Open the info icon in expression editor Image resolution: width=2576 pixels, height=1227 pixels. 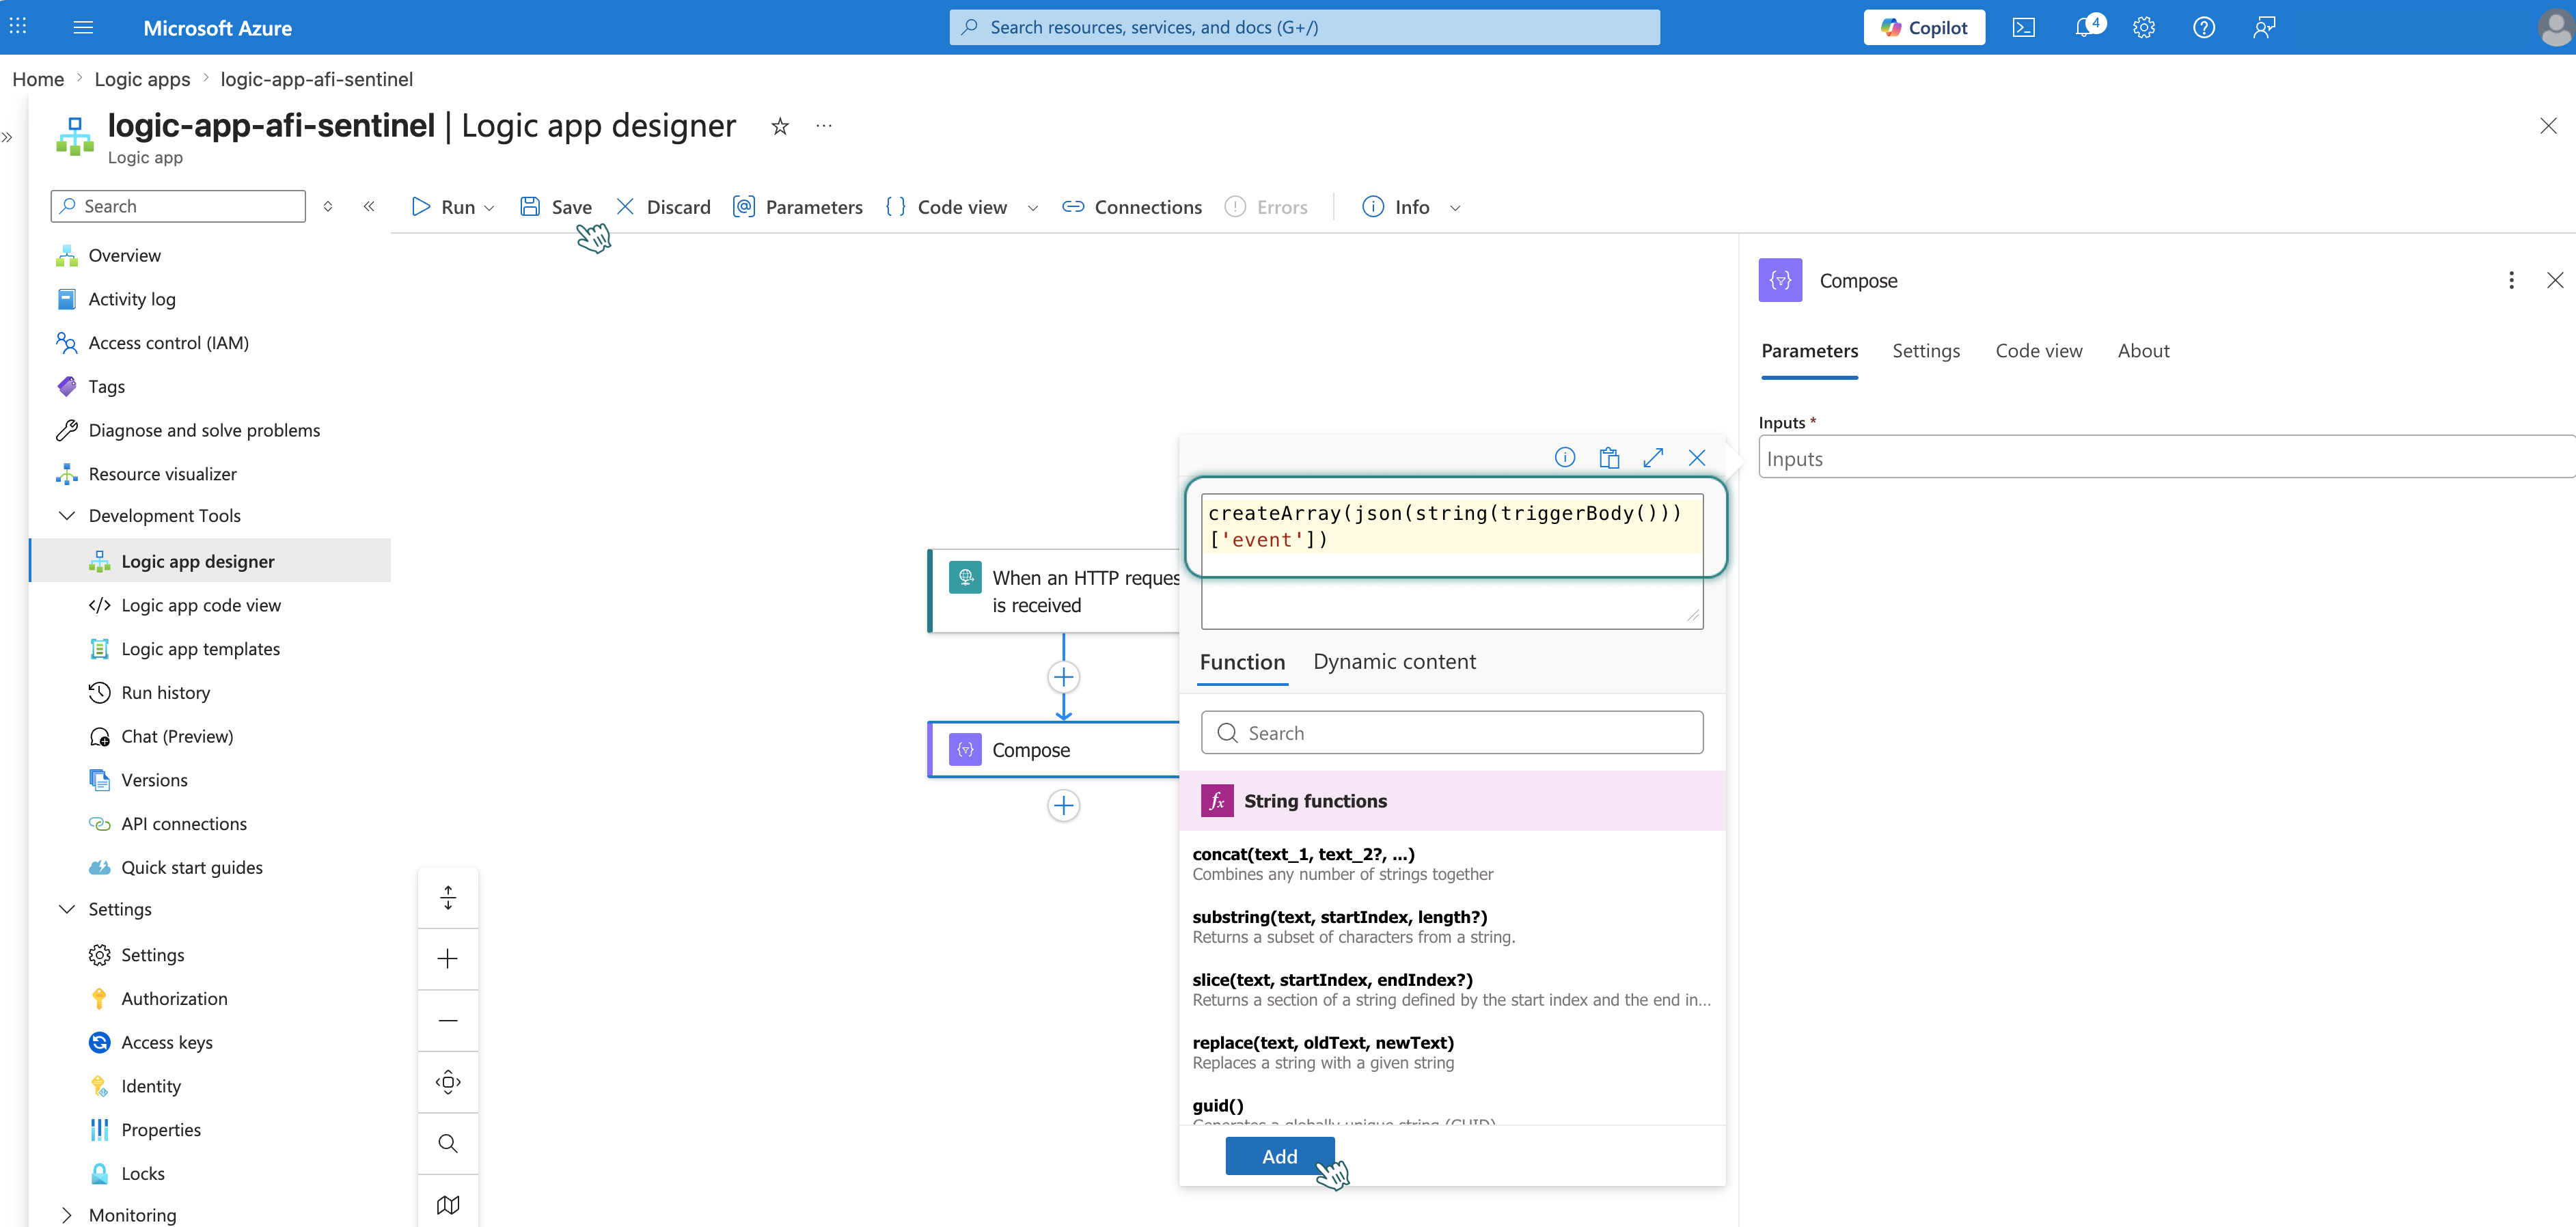coord(1565,457)
